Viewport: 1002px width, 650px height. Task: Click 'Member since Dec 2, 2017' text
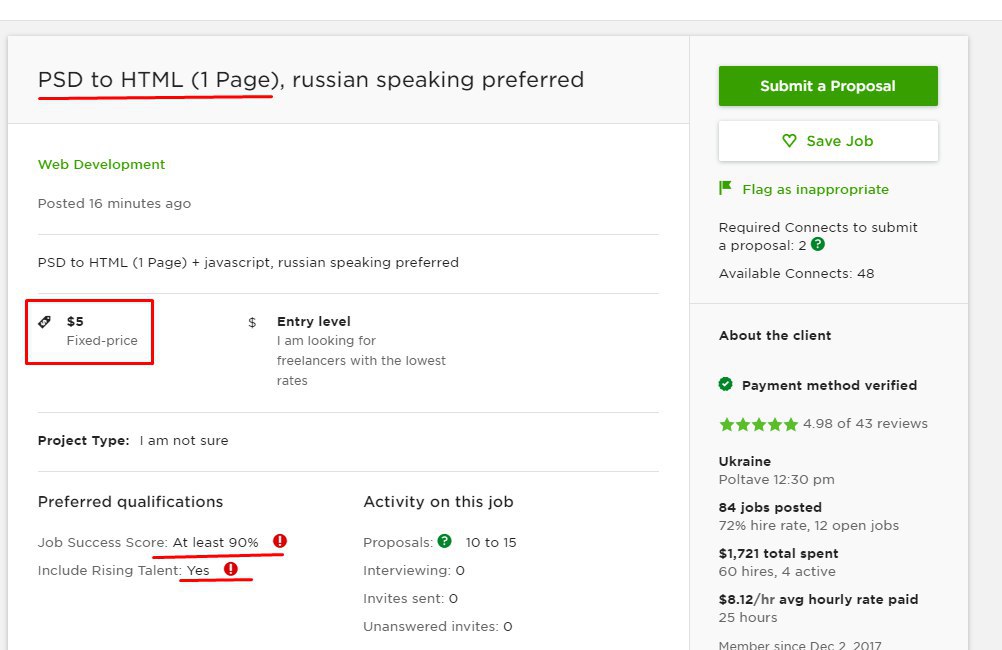800,645
